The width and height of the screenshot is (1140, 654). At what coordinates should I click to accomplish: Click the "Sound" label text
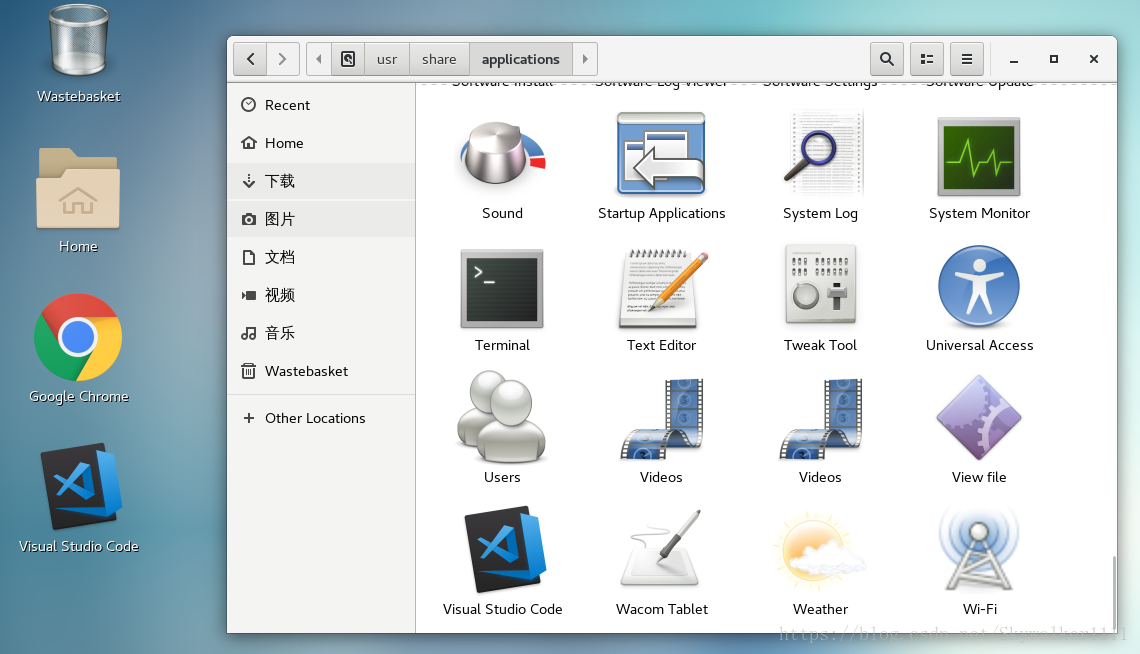point(502,213)
